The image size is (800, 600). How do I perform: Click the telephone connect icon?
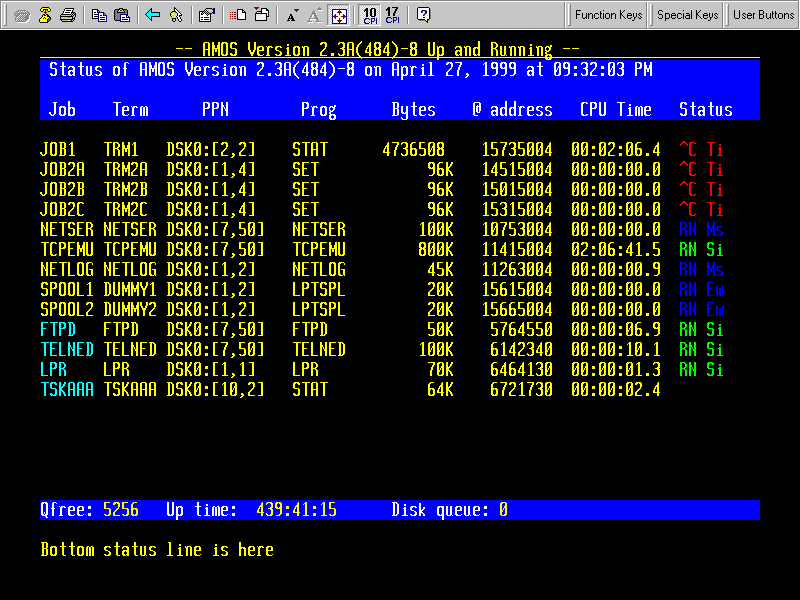tap(21, 15)
